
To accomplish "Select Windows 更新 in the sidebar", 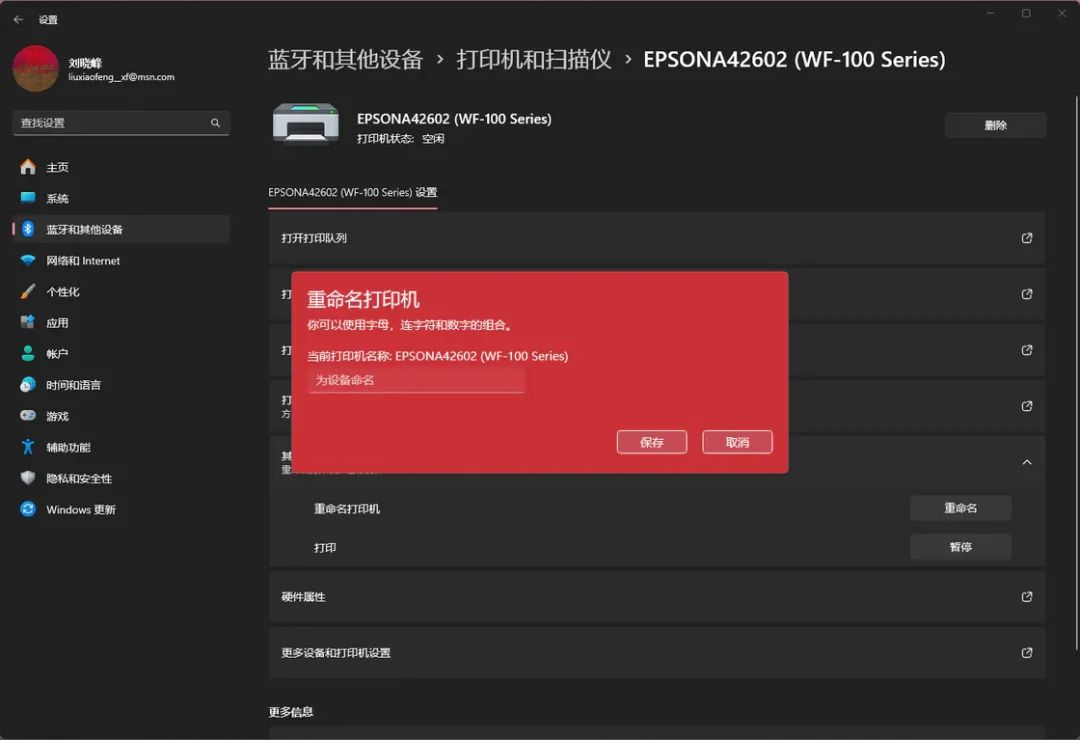I will coord(121,509).
